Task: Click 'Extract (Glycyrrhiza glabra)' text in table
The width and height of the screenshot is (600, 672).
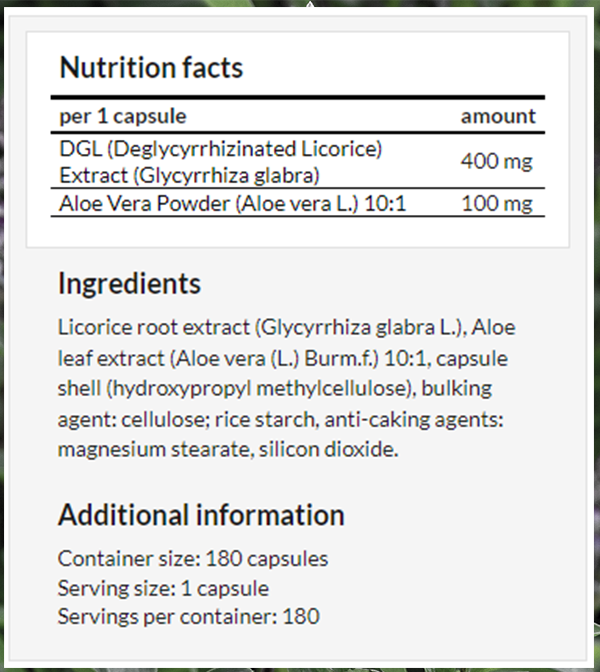Action: tap(189, 175)
